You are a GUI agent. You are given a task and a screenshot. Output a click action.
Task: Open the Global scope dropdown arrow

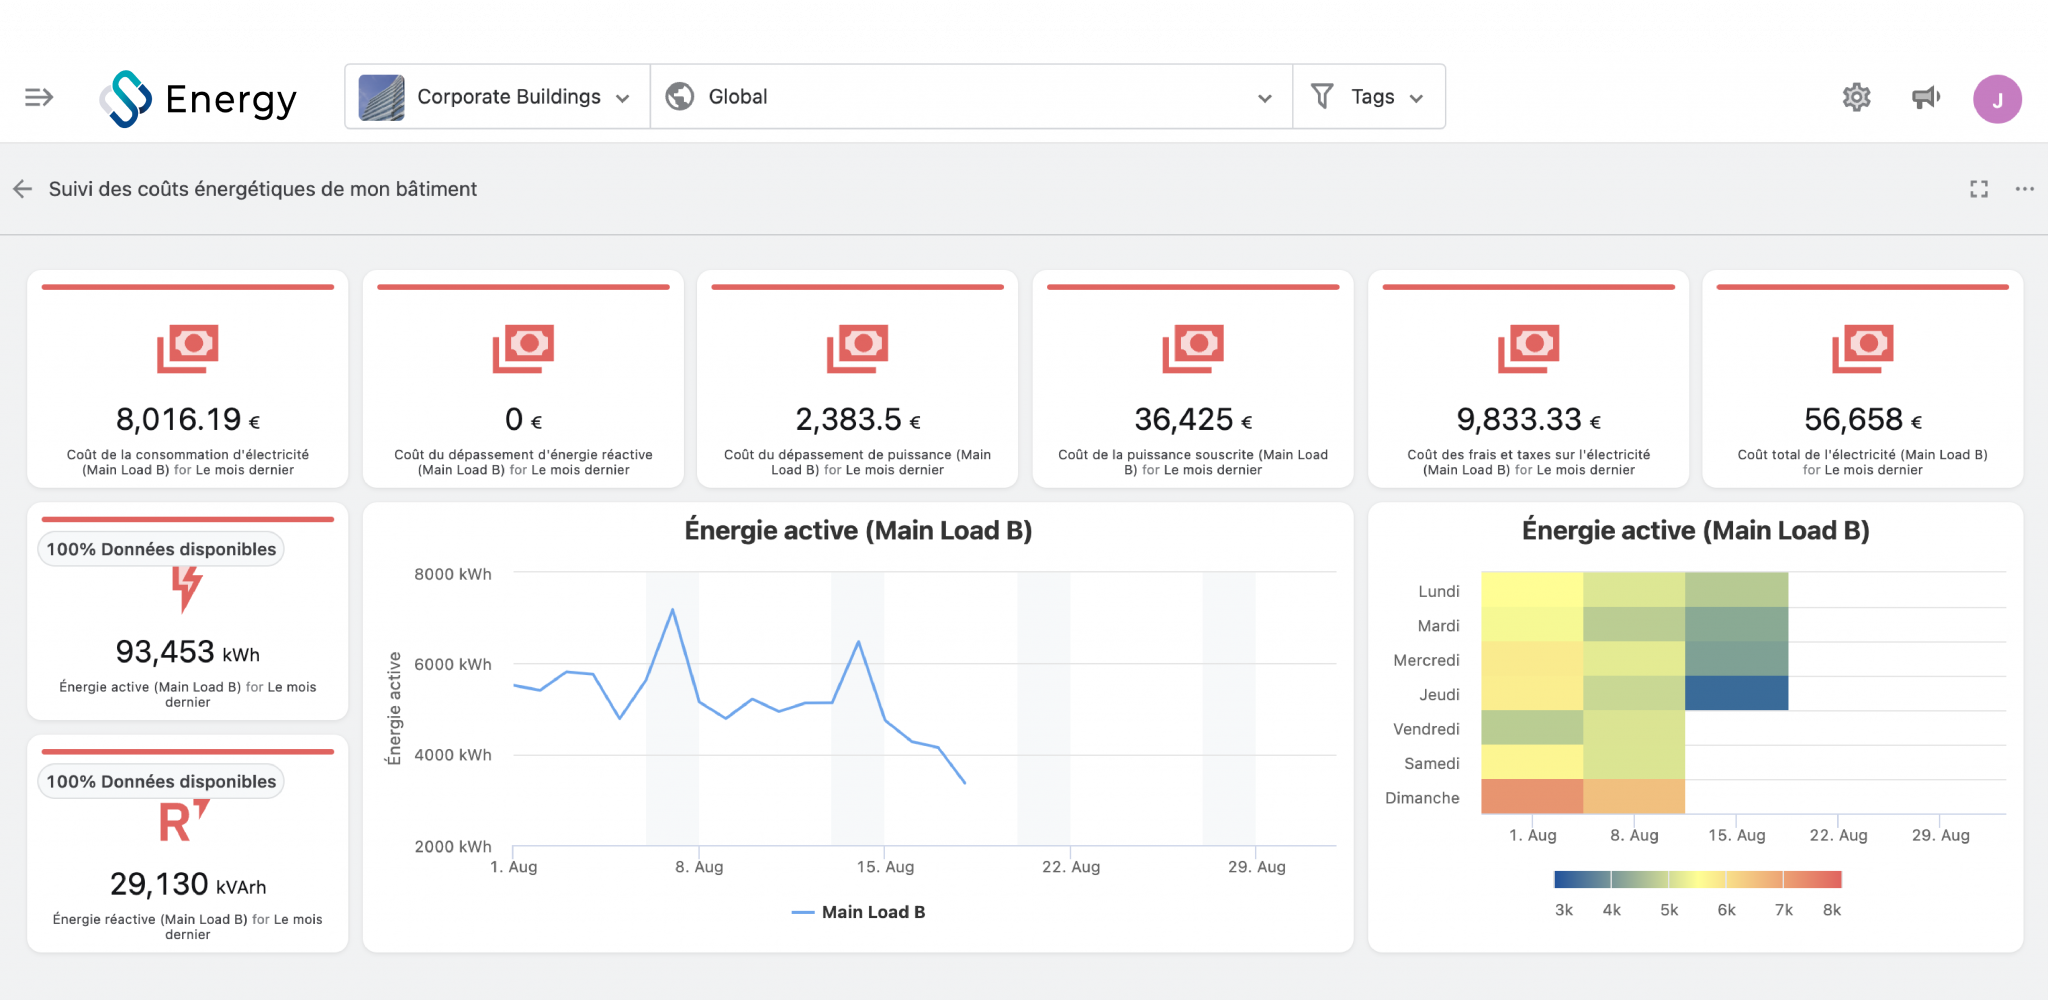click(1264, 98)
